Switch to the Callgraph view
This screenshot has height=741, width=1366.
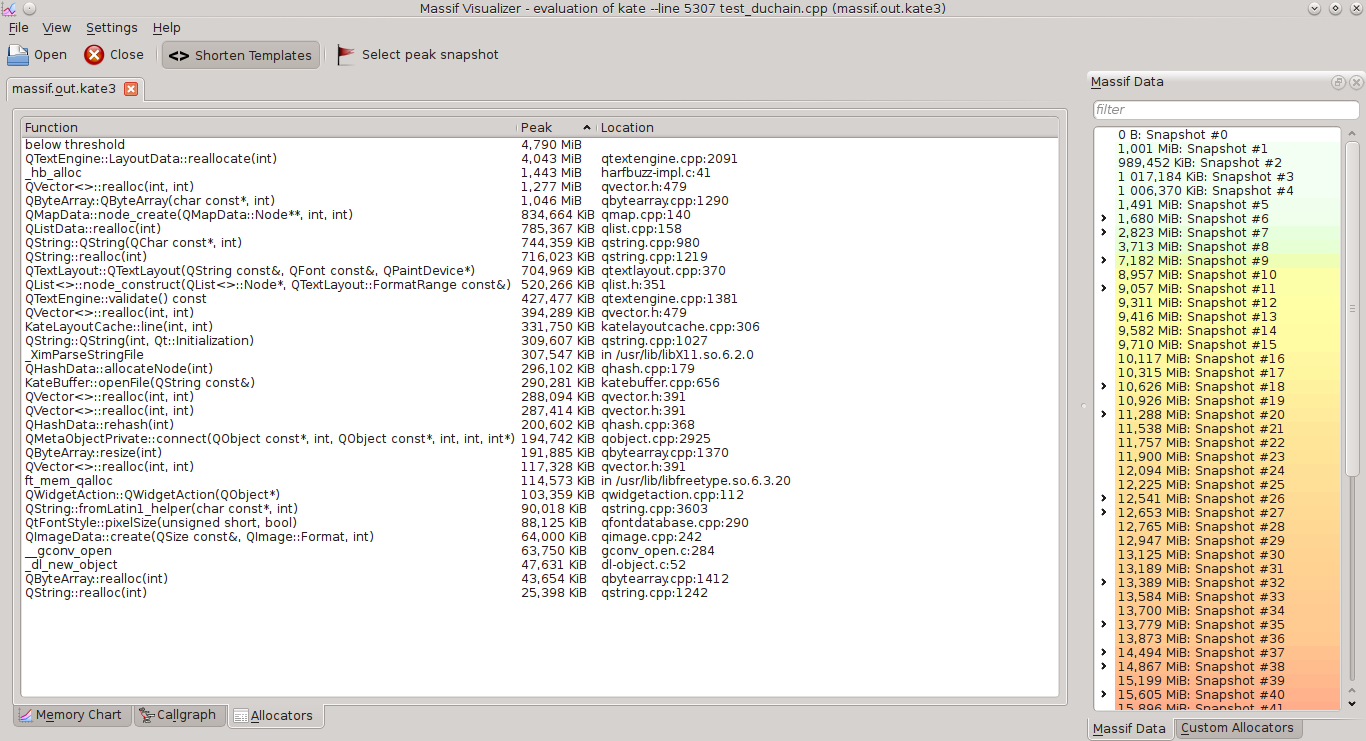178,715
